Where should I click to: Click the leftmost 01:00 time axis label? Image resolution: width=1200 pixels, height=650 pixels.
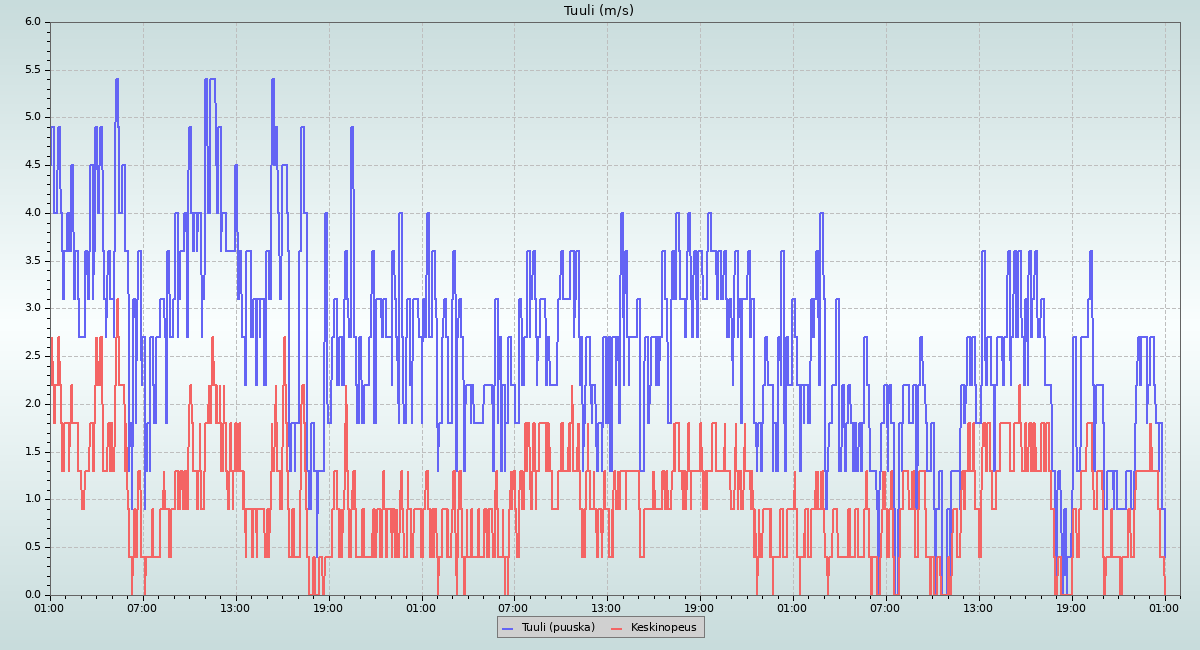pyautogui.click(x=50, y=608)
